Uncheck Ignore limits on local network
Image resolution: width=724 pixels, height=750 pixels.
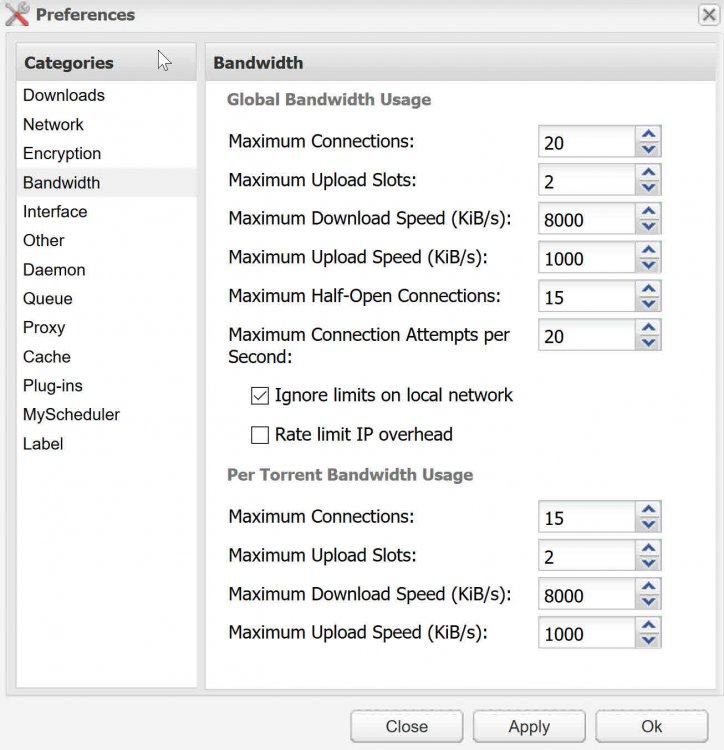[x=260, y=396]
